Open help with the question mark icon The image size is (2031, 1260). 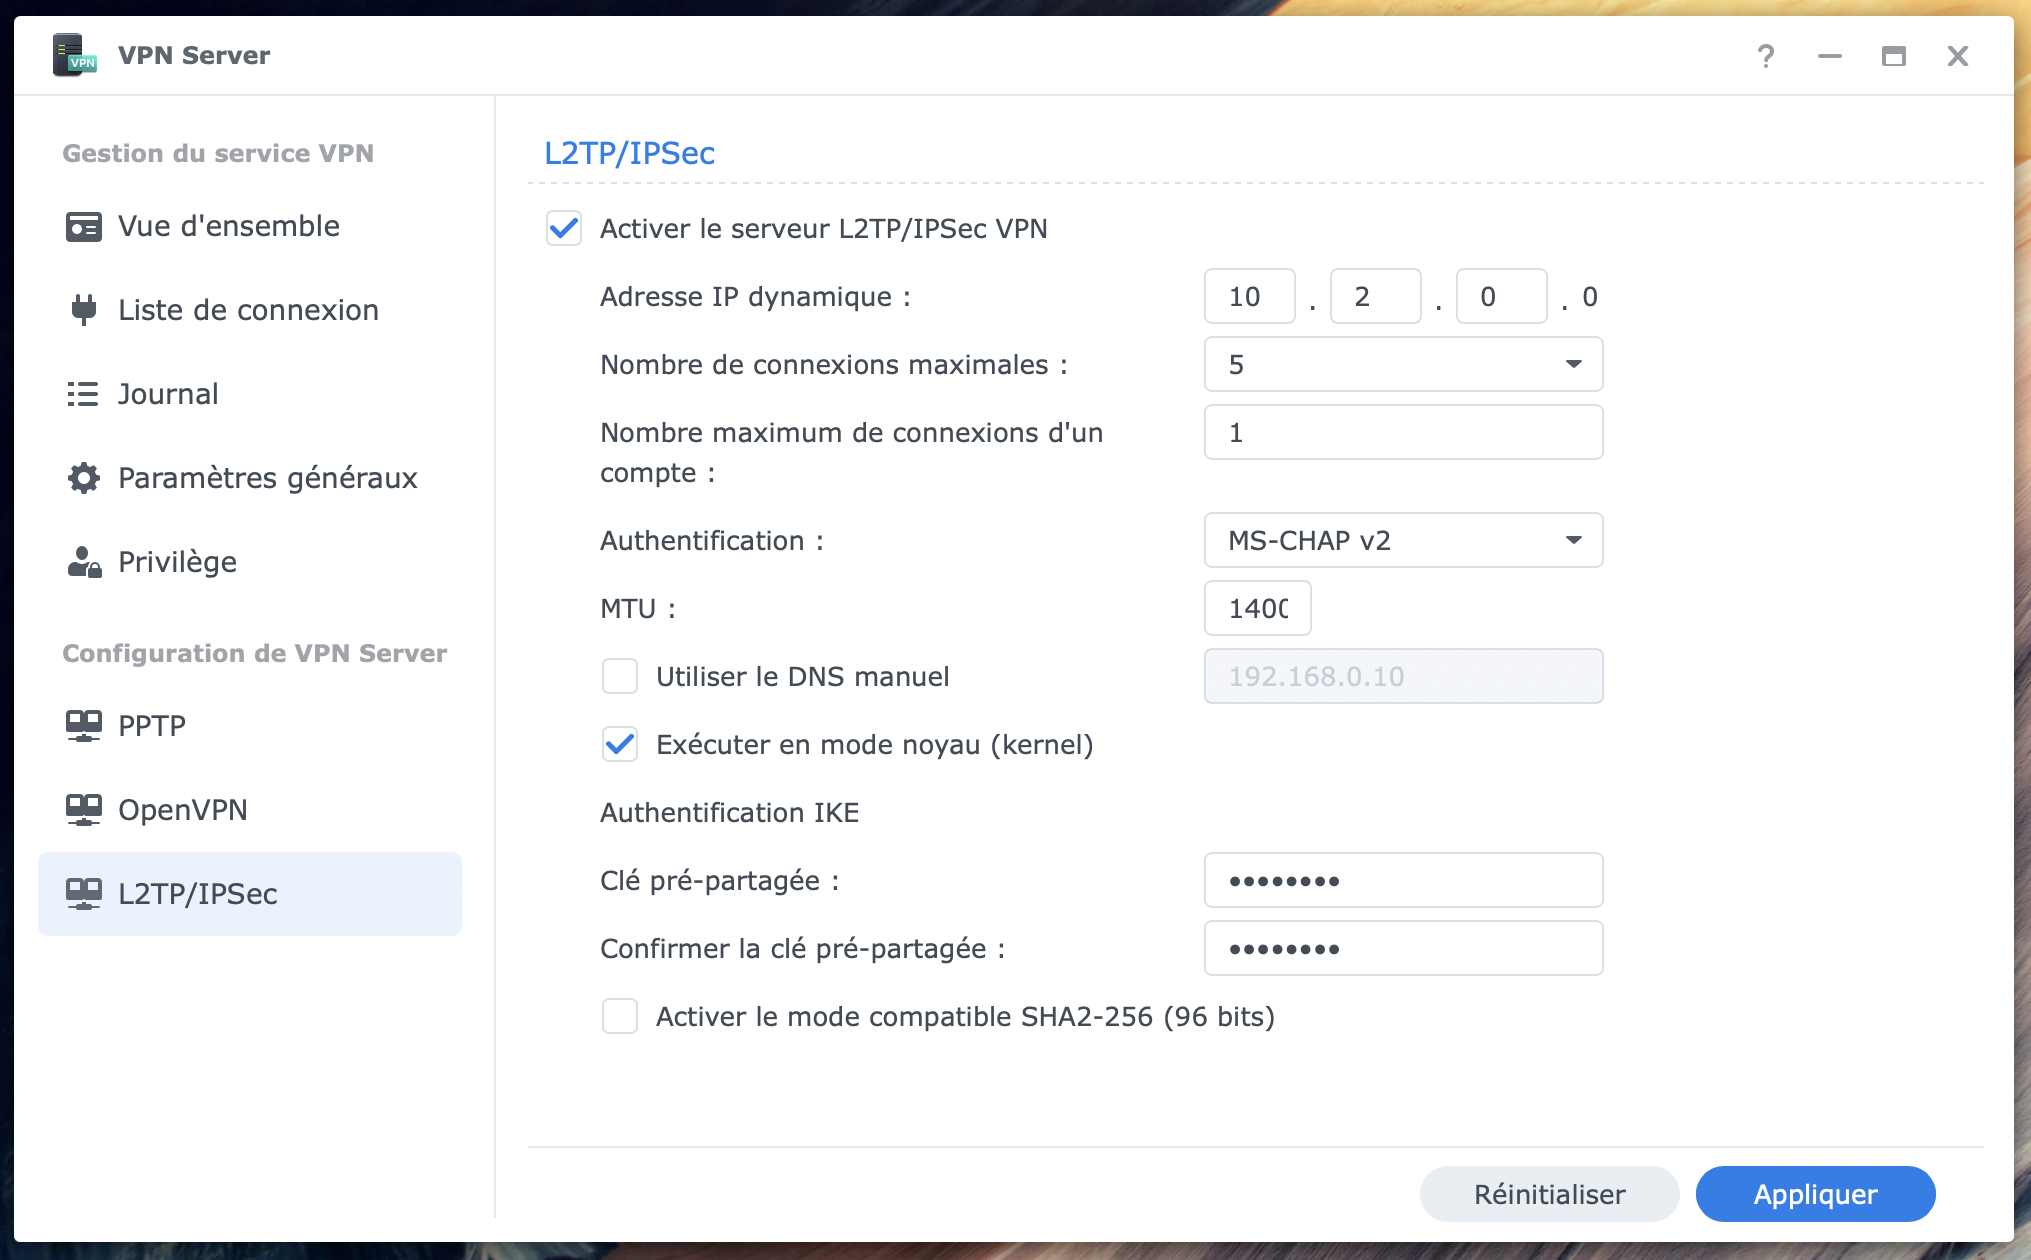pos(1766,56)
